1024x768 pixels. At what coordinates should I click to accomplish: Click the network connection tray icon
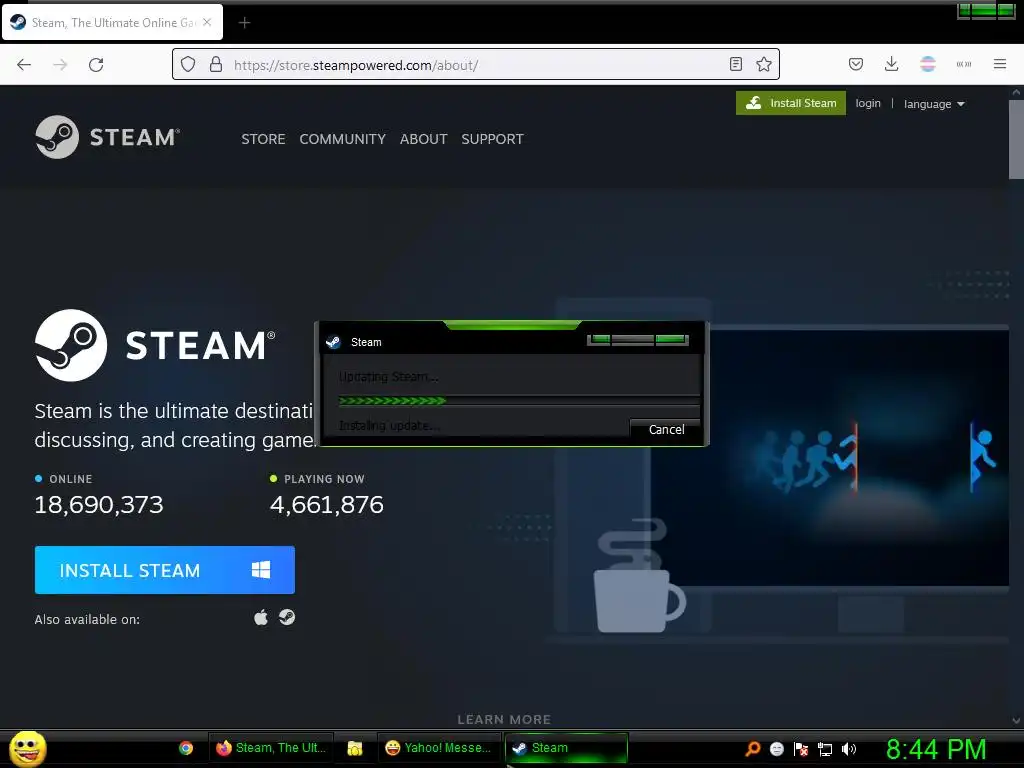click(x=825, y=749)
